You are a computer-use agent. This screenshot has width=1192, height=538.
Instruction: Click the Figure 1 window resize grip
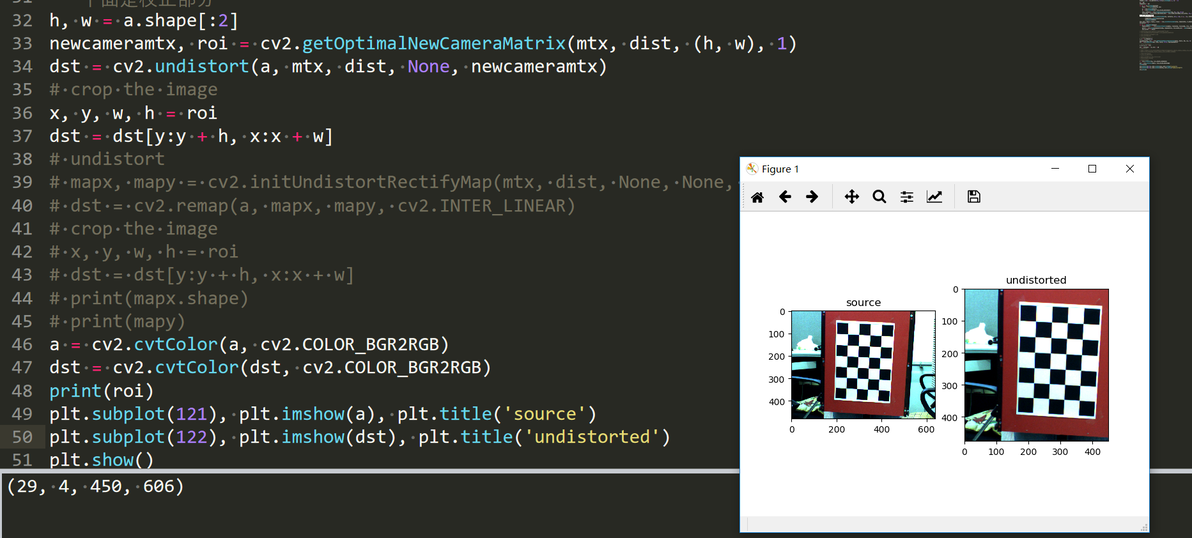[1143, 527]
